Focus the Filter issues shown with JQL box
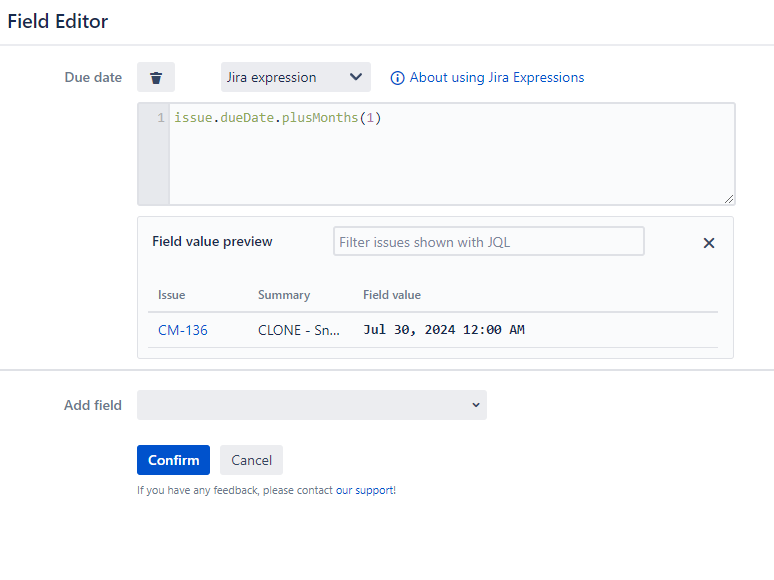 pyautogui.click(x=489, y=241)
